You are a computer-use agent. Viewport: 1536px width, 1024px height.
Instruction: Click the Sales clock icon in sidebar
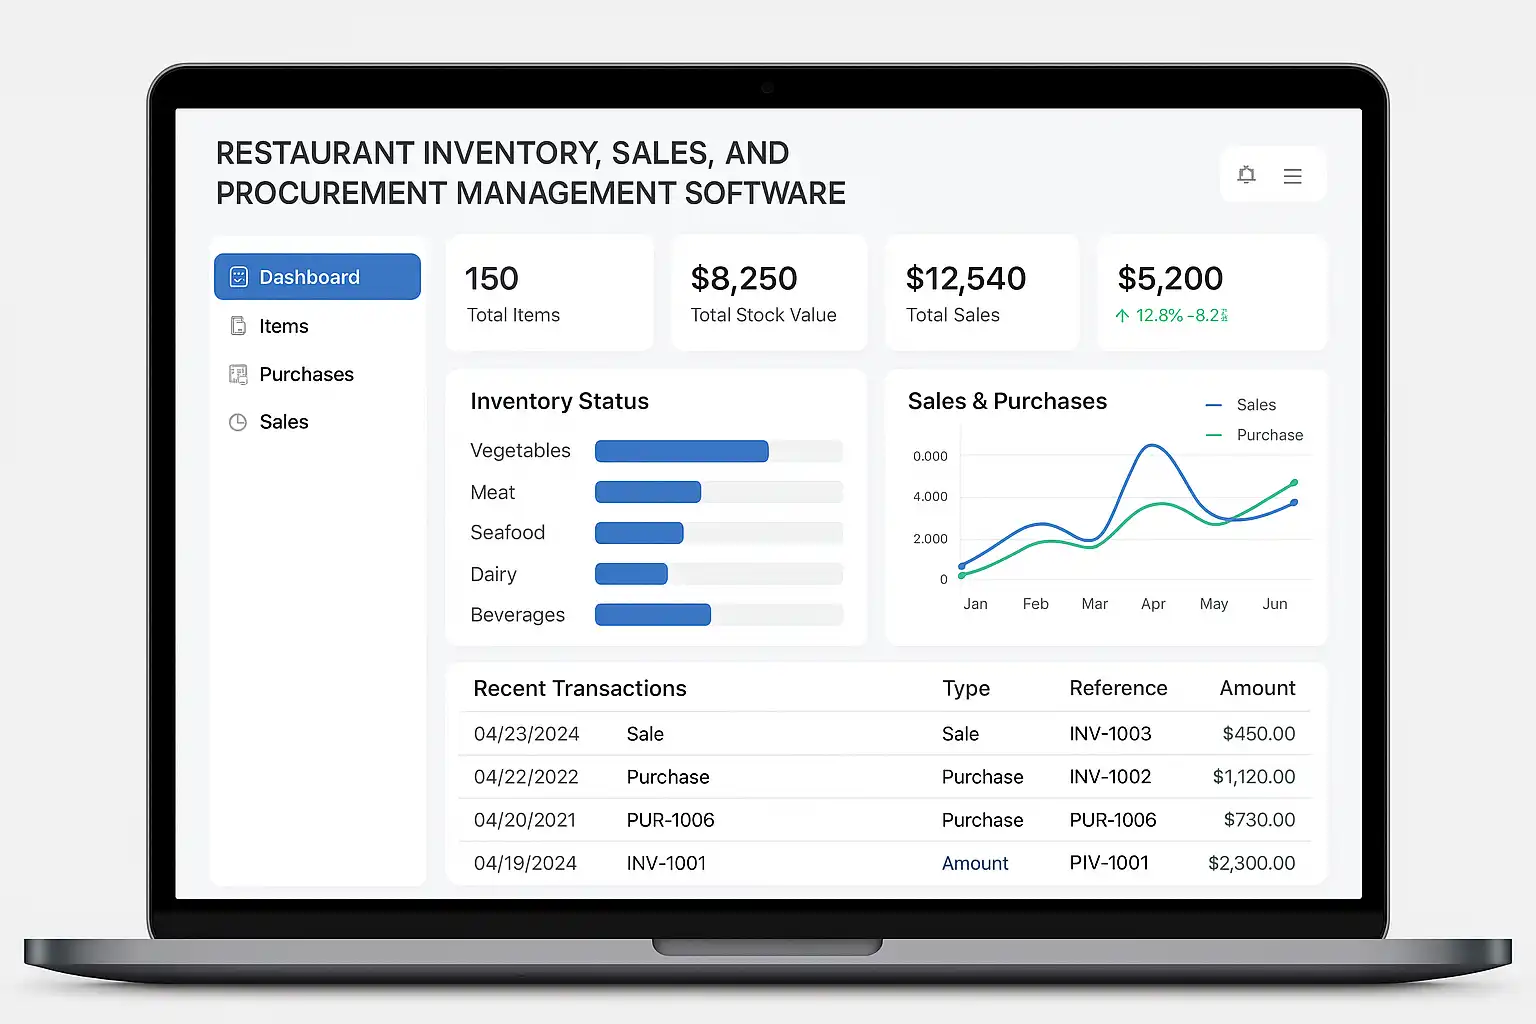238,422
